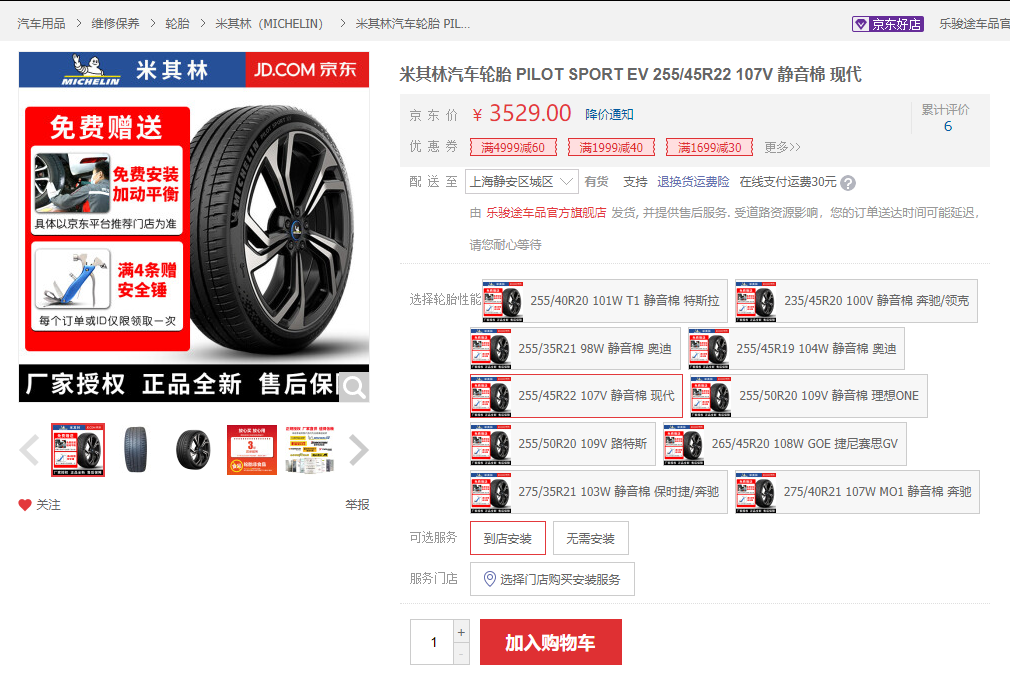Select the tire with wheel side thumbnail

tap(194, 450)
